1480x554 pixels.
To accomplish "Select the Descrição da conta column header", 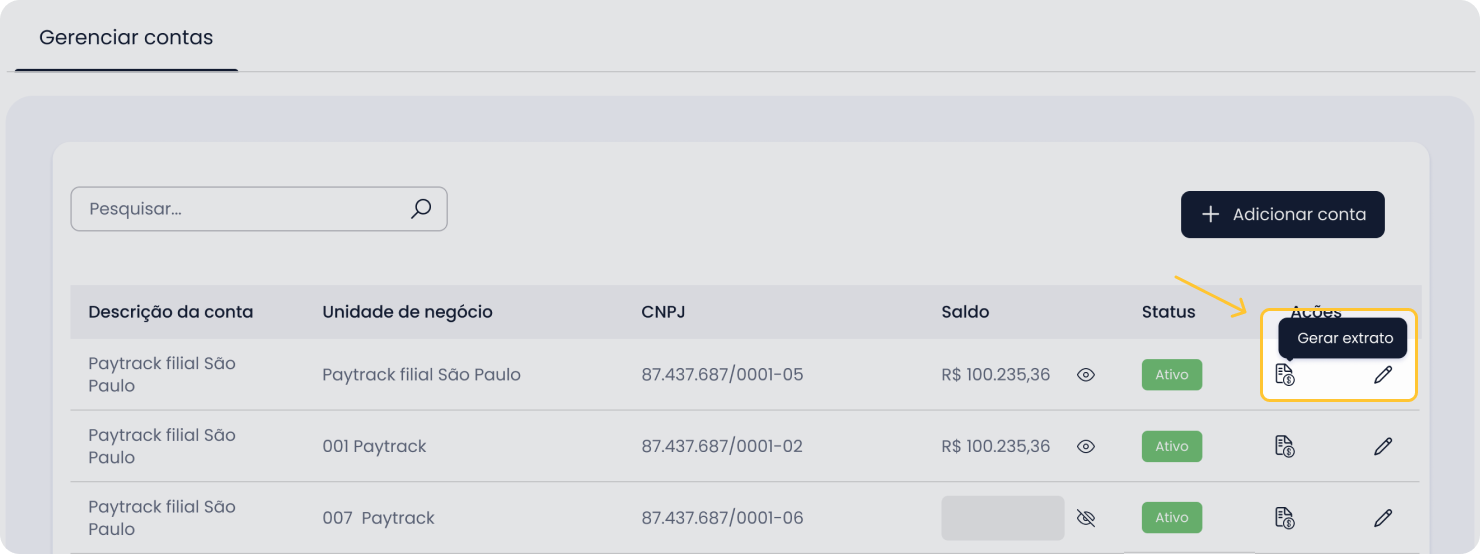I will (171, 312).
